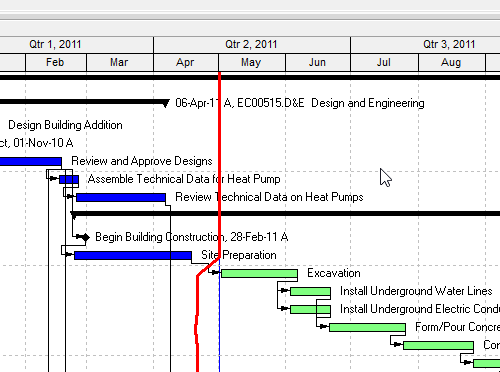Image resolution: width=500 pixels, height=372 pixels.
Task: Click the 'Site Preparation' label
Action: (239, 255)
